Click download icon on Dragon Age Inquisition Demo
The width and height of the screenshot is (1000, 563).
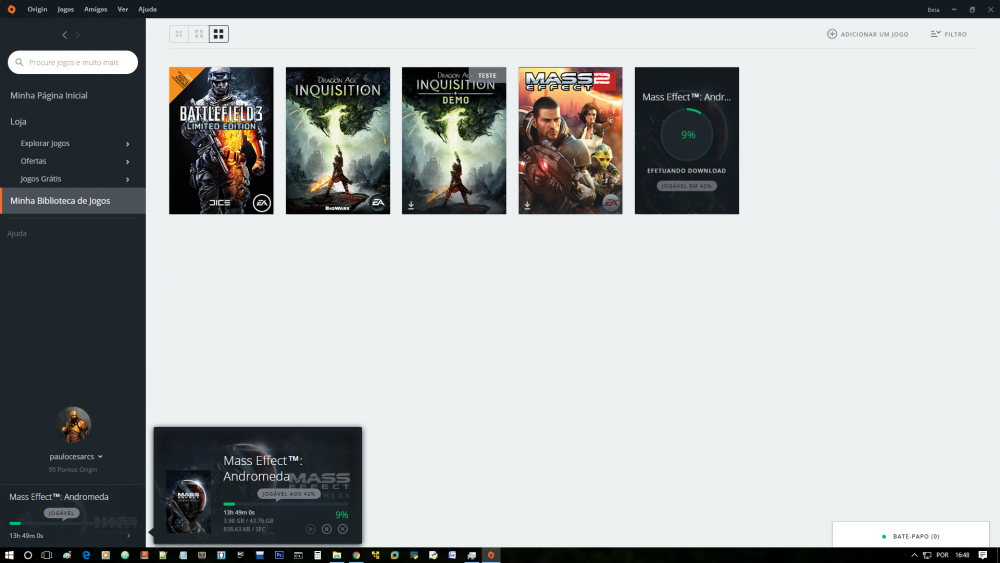(411, 206)
